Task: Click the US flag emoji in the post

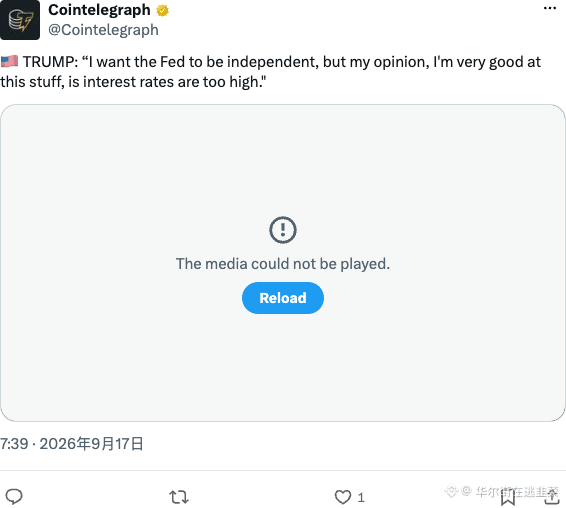Action: point(9,61)
